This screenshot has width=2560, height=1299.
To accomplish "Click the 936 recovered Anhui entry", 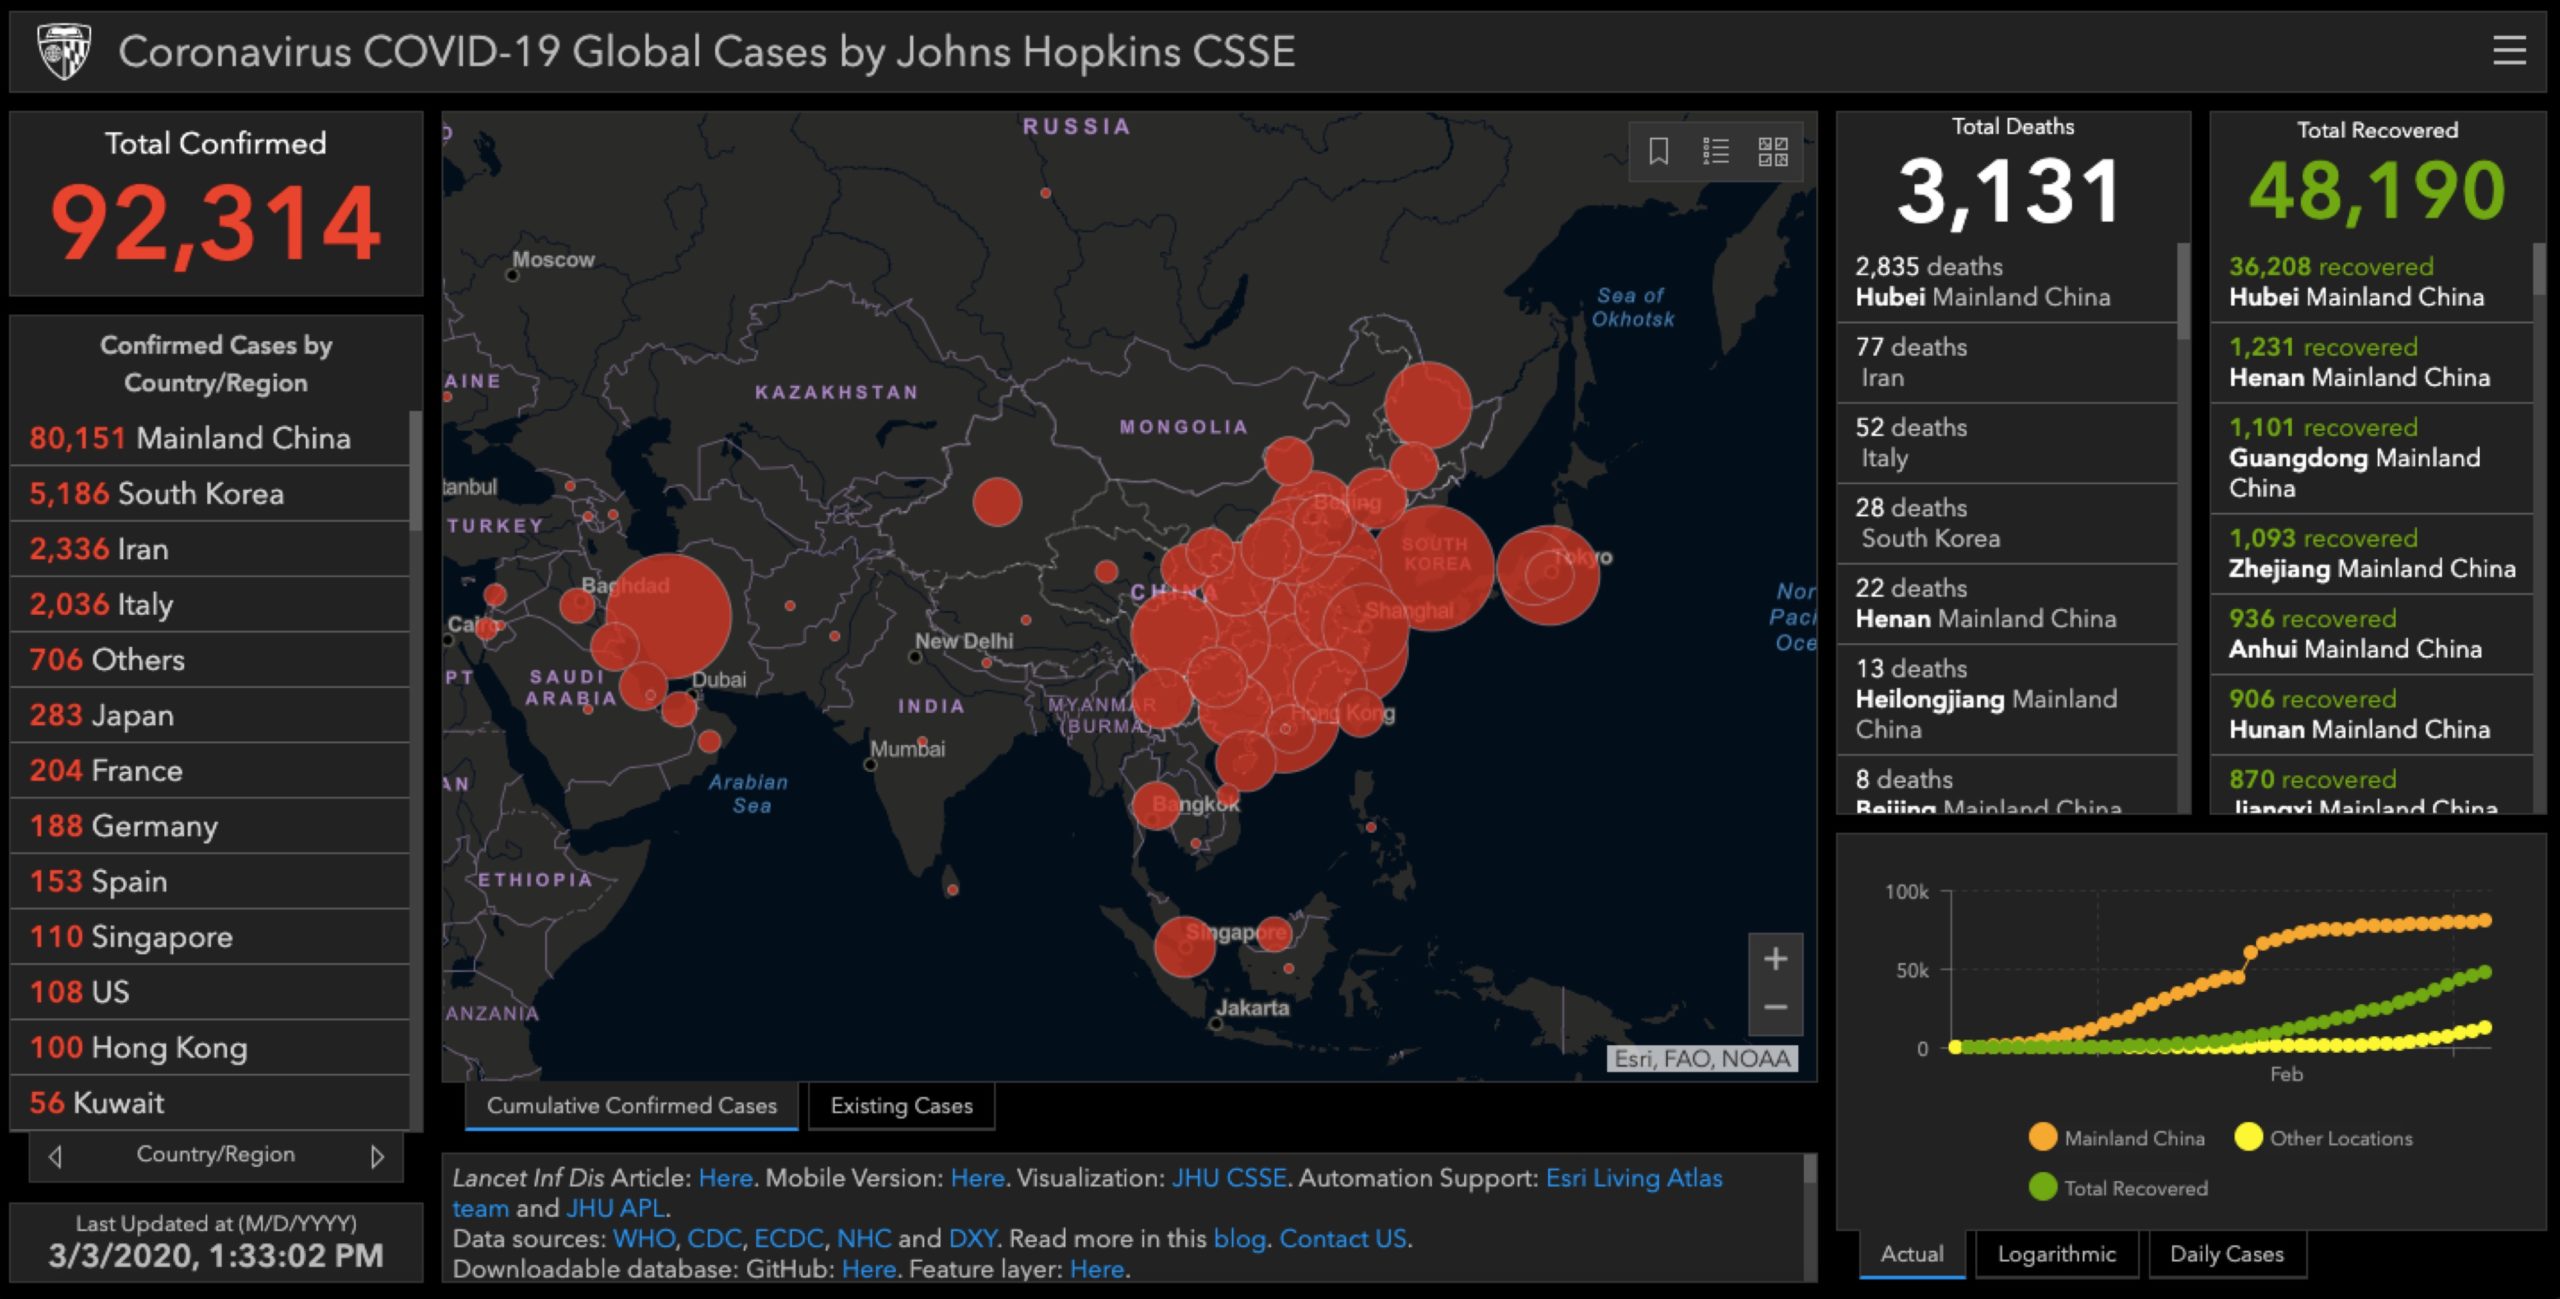I will [2371, 634].
